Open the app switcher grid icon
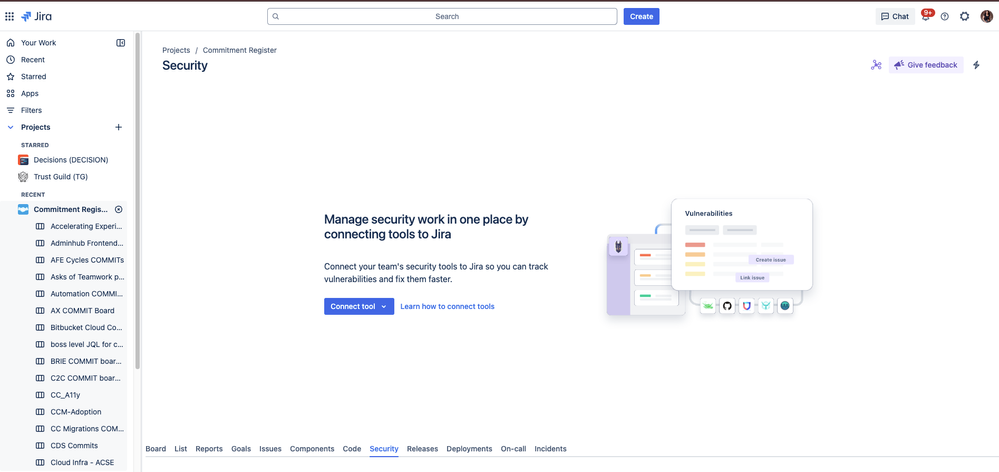 pos(10,17)
